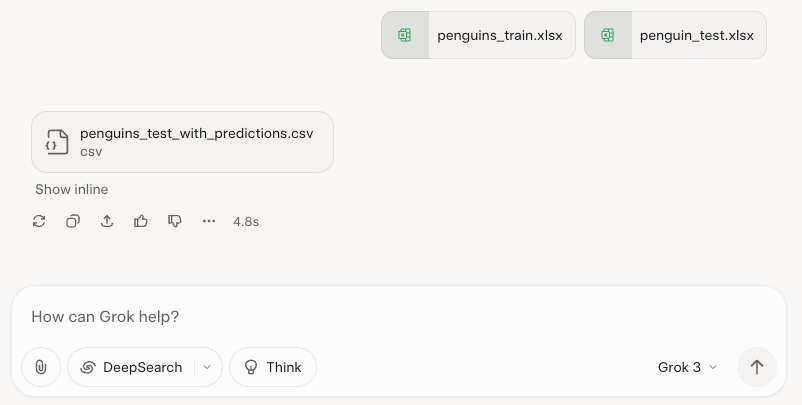
Task: Click Show inline link
Action: coord(72,189)
